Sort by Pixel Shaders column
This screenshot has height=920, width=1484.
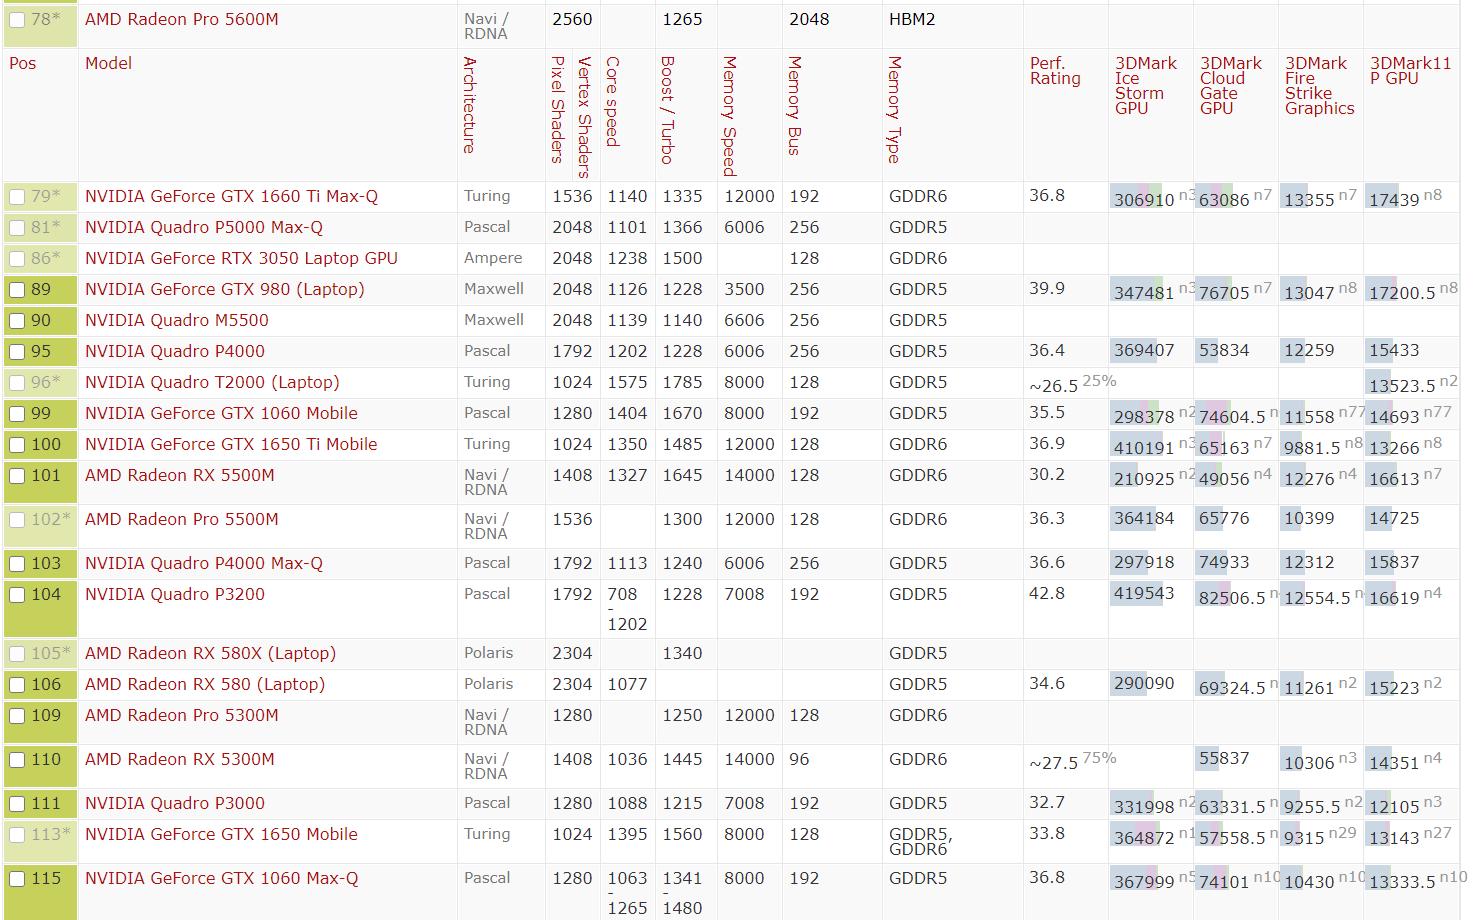point(558,109)
